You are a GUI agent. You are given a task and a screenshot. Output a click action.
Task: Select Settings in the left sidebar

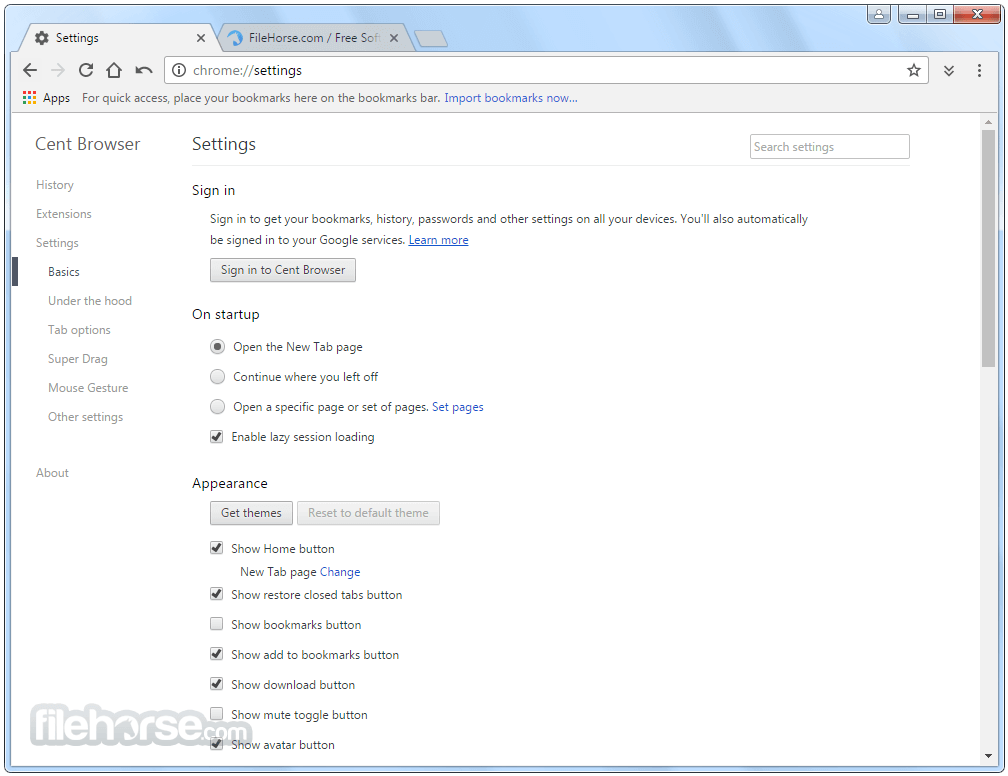click(57, 242)
